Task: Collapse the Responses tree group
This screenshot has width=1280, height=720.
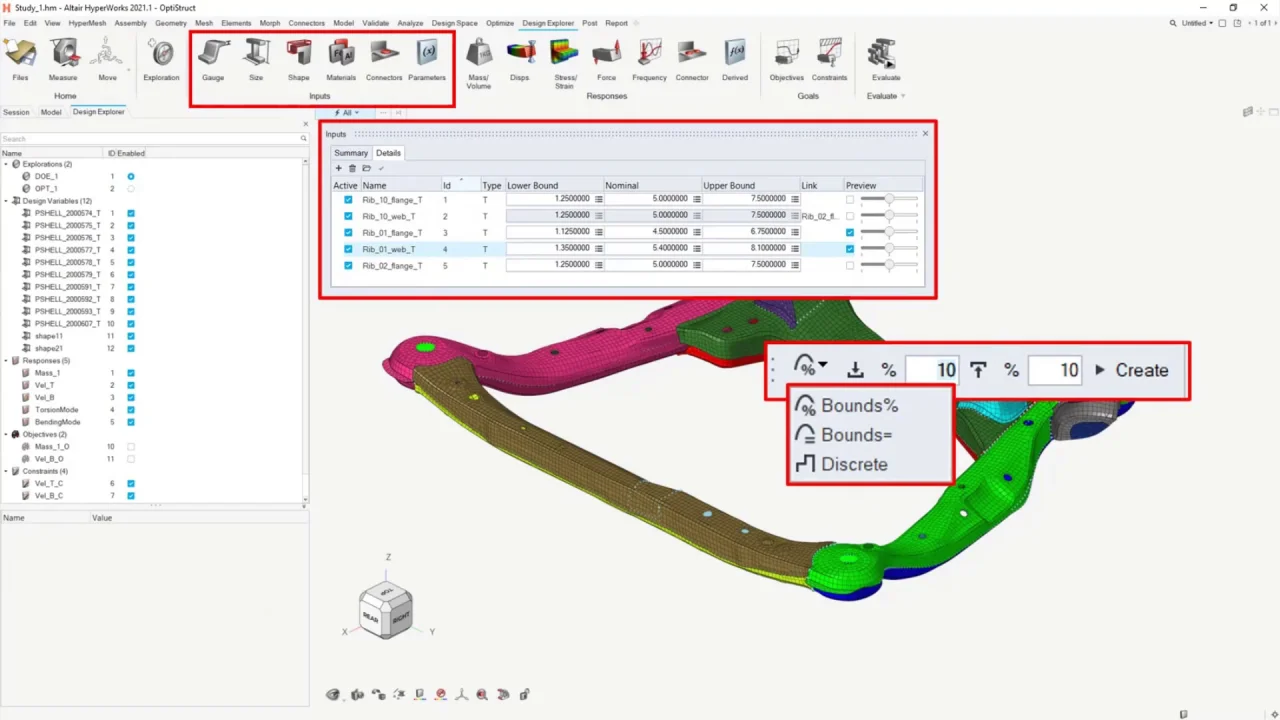Action: [6, 361]
